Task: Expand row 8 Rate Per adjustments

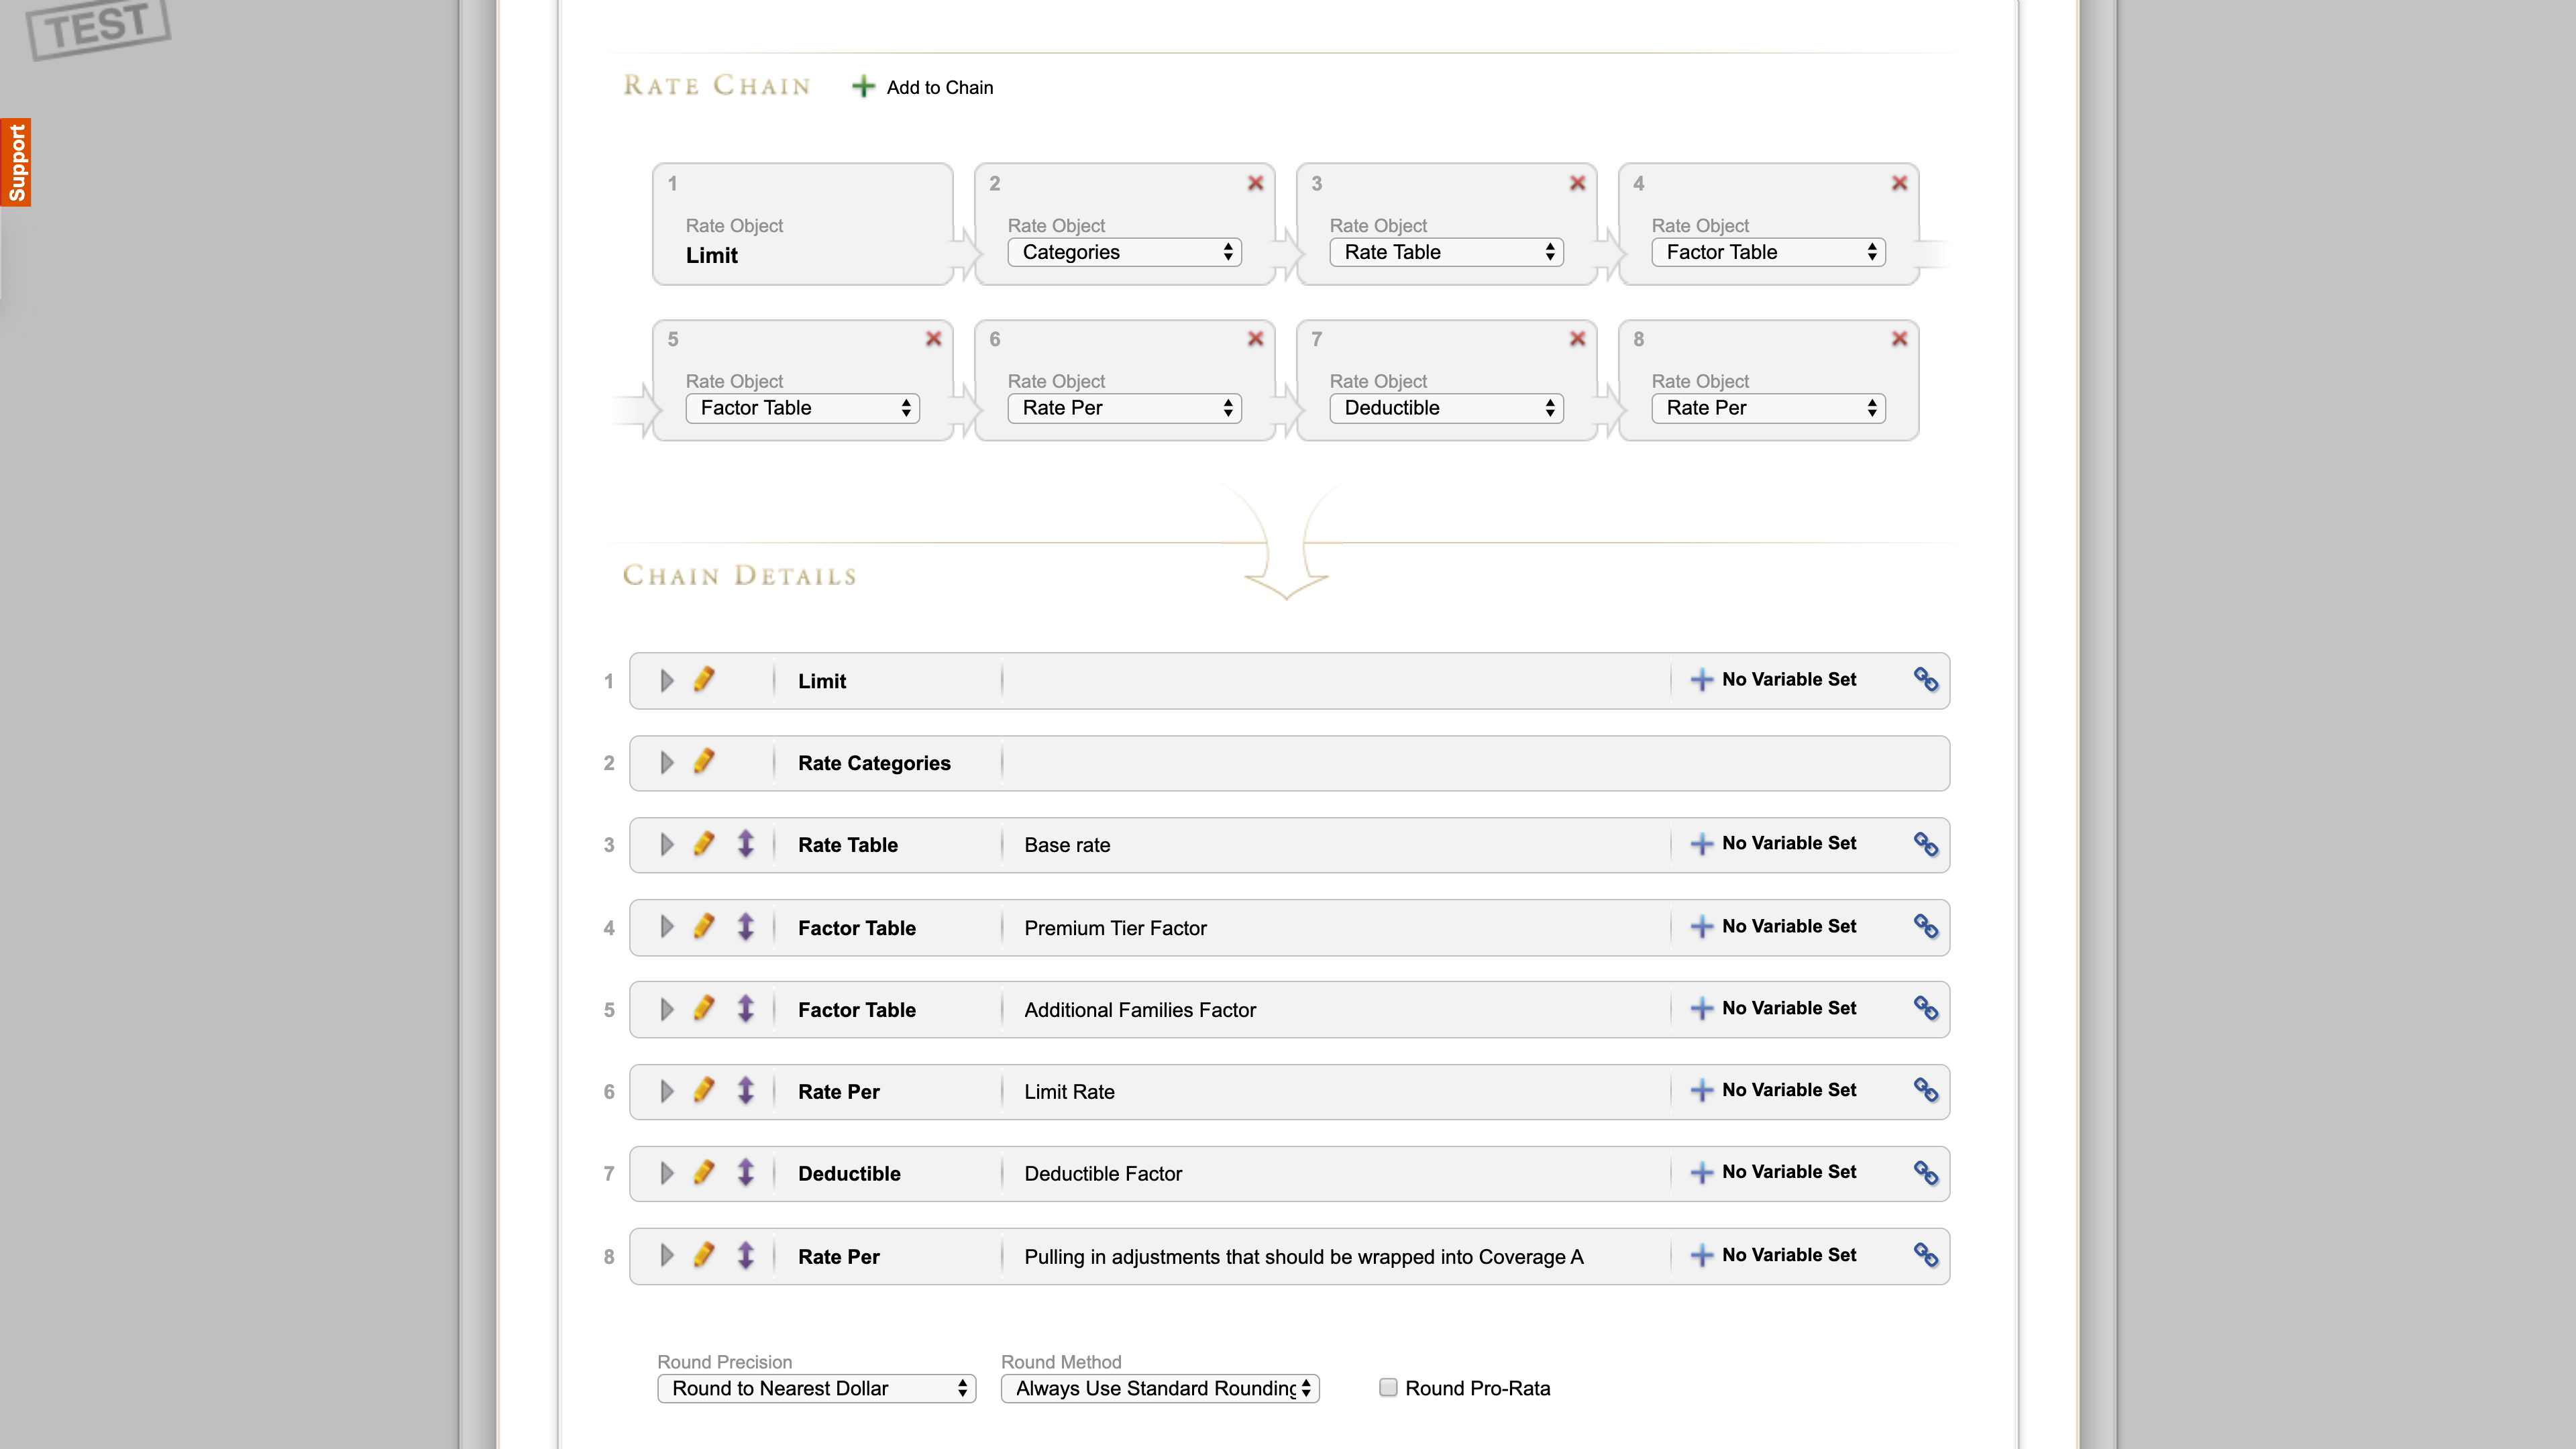Action: 667,1256
